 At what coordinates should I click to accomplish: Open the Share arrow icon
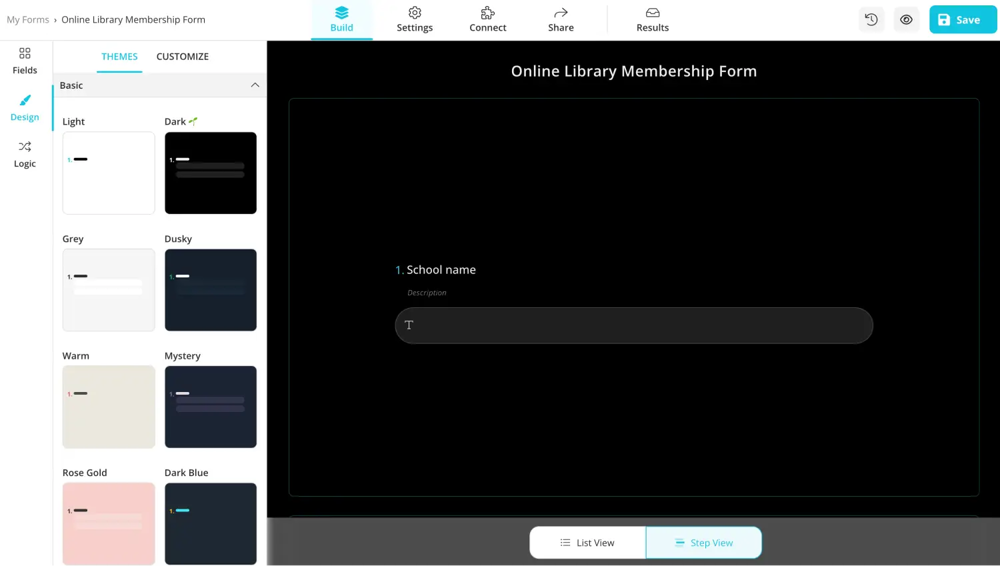(561, 13)
